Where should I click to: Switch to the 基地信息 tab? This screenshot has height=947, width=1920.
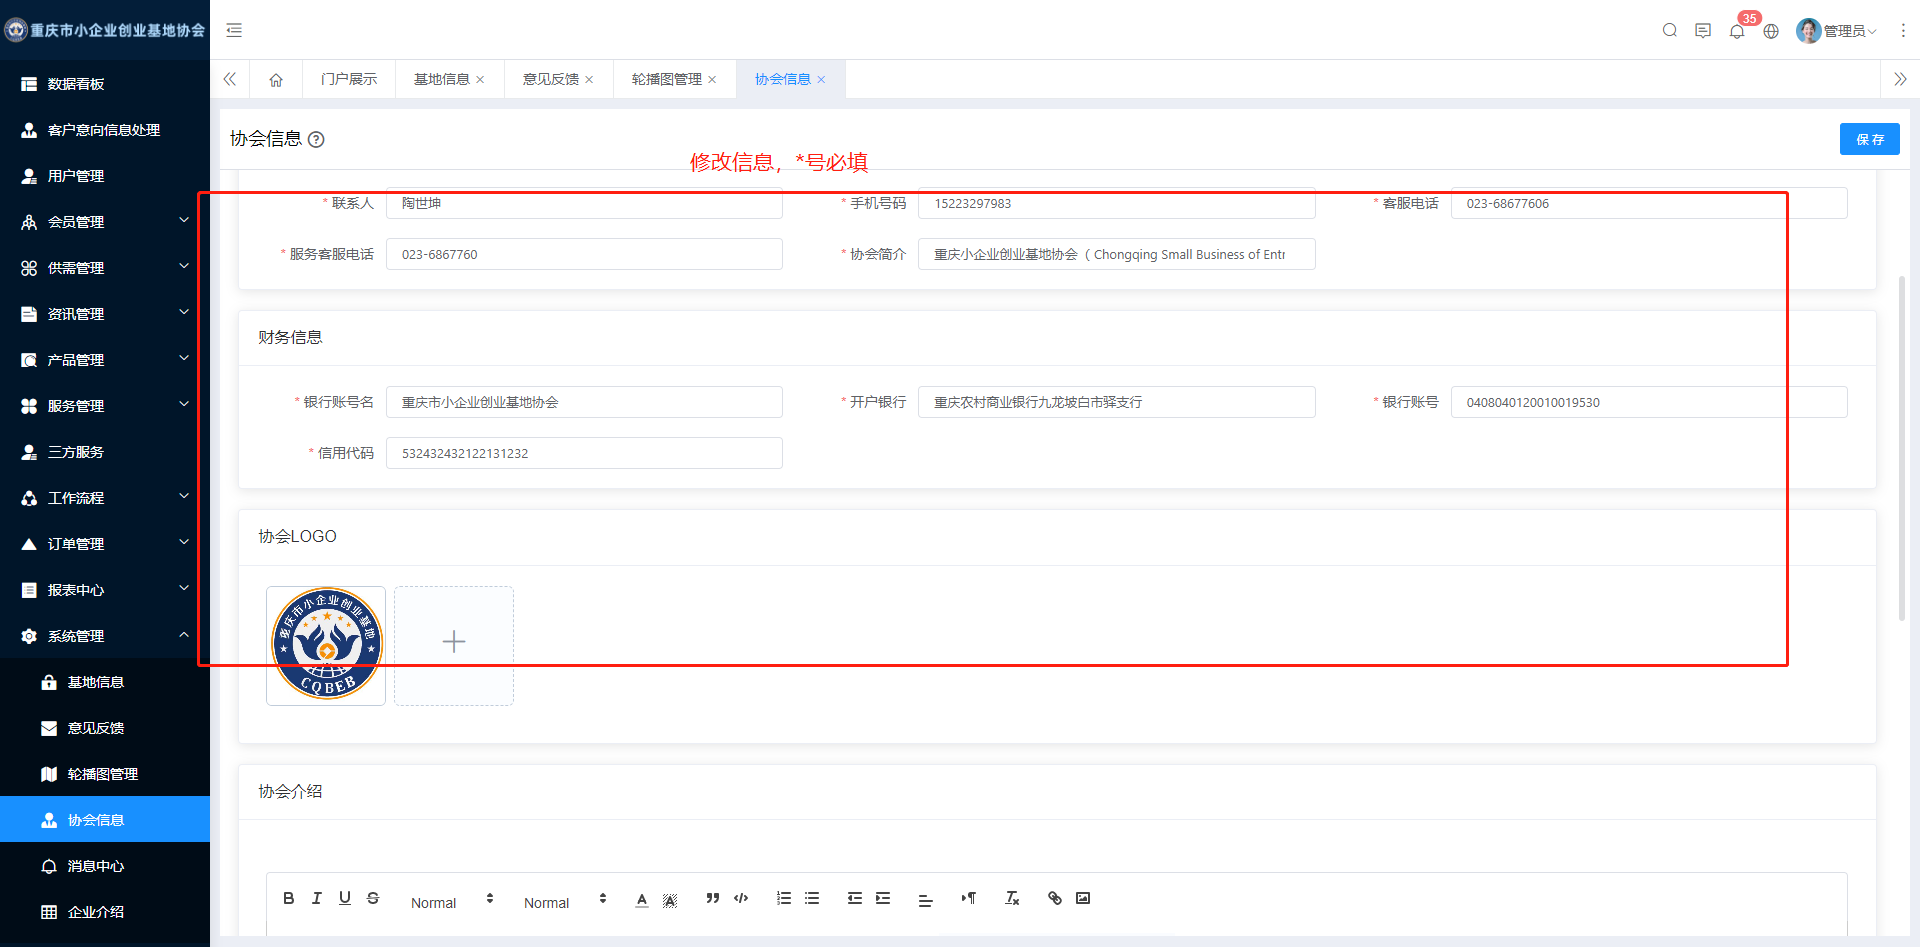pos(442,79)
